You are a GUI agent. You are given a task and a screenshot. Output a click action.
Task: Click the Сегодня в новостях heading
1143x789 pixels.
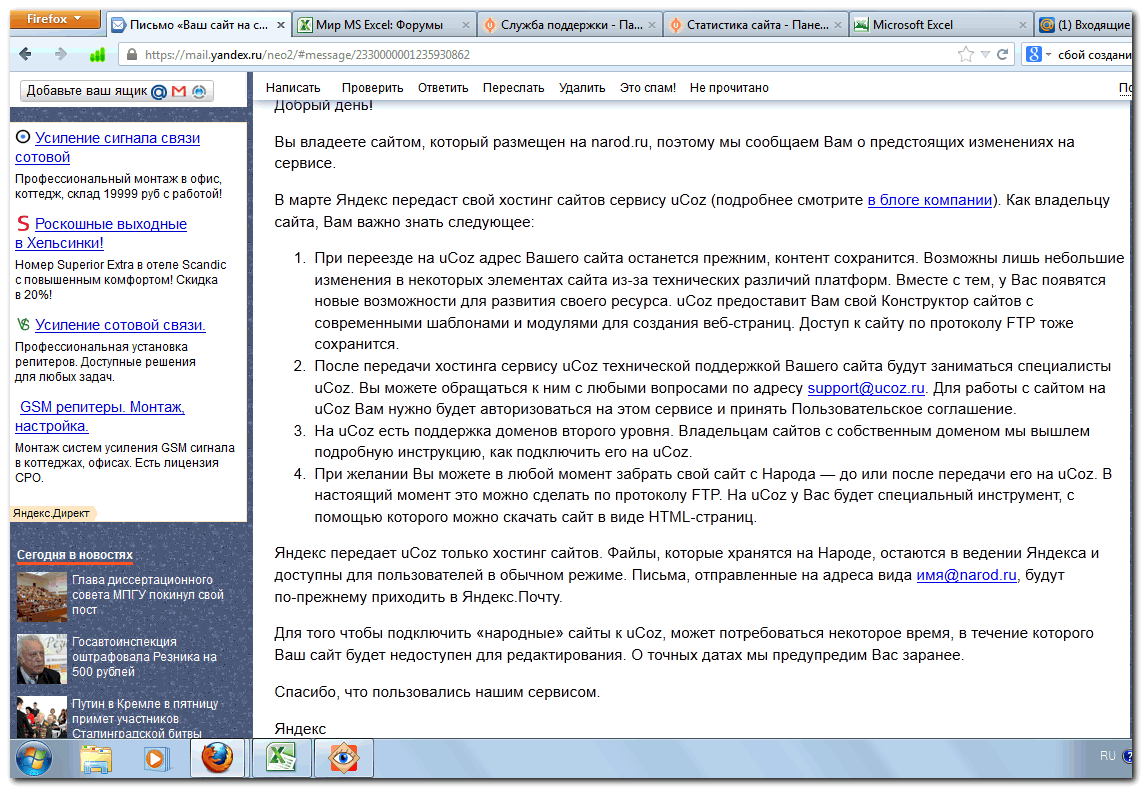pos(74,555)
